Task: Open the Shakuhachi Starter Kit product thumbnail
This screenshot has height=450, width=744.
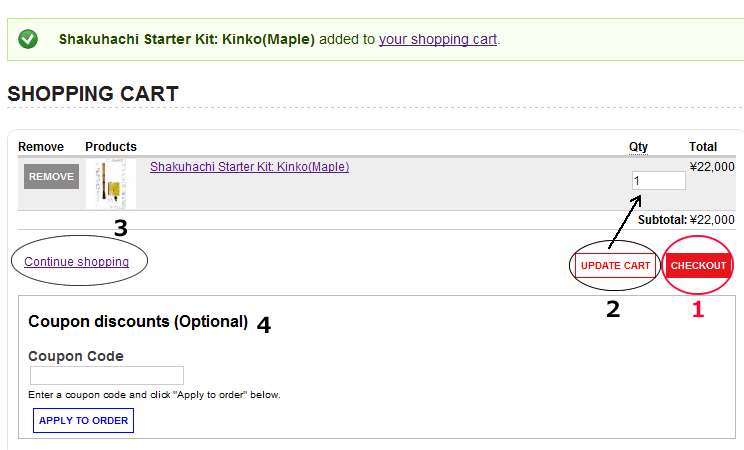Action: (x=111, y=184)
